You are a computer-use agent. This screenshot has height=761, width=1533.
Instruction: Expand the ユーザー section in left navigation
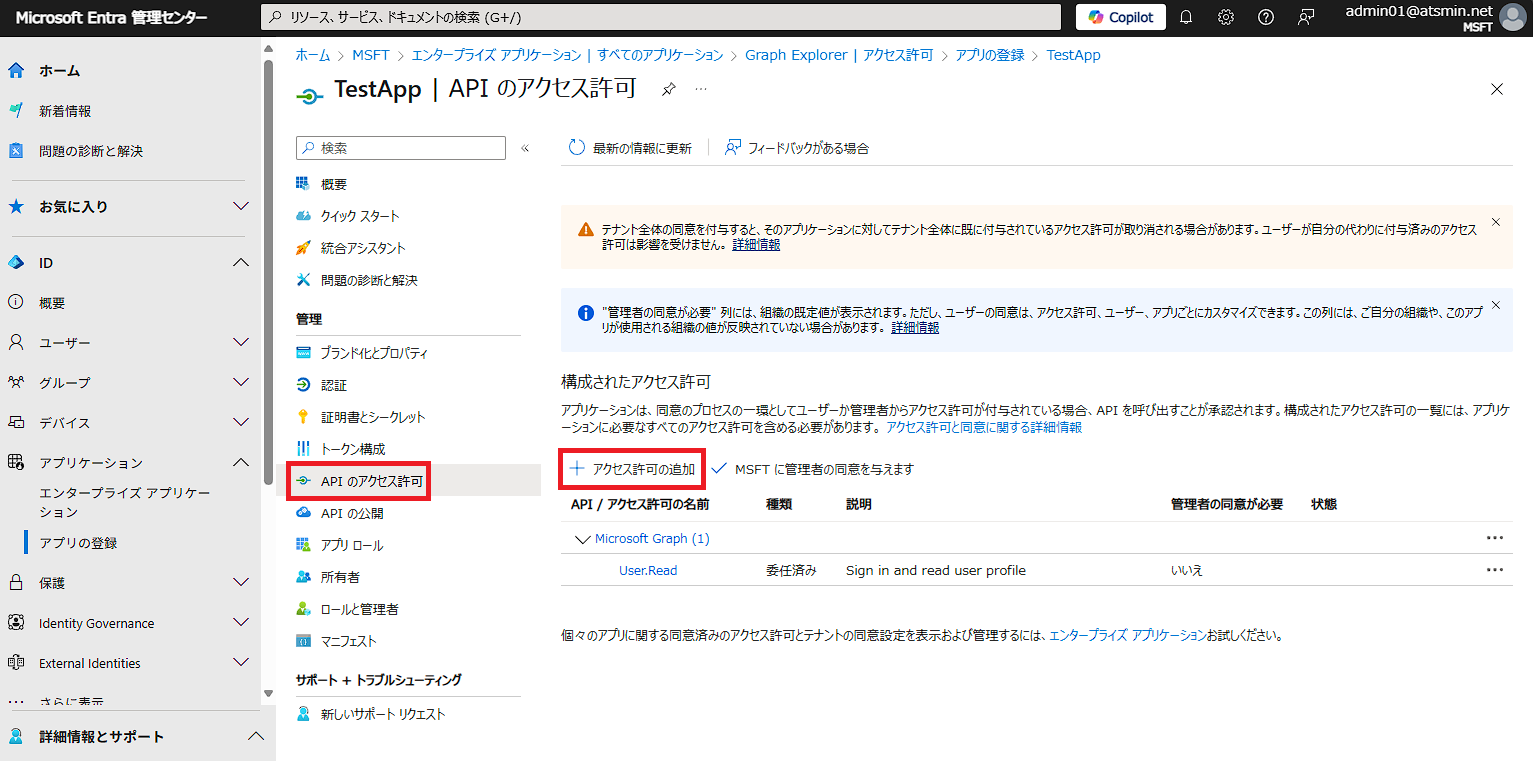coord(240,342)
